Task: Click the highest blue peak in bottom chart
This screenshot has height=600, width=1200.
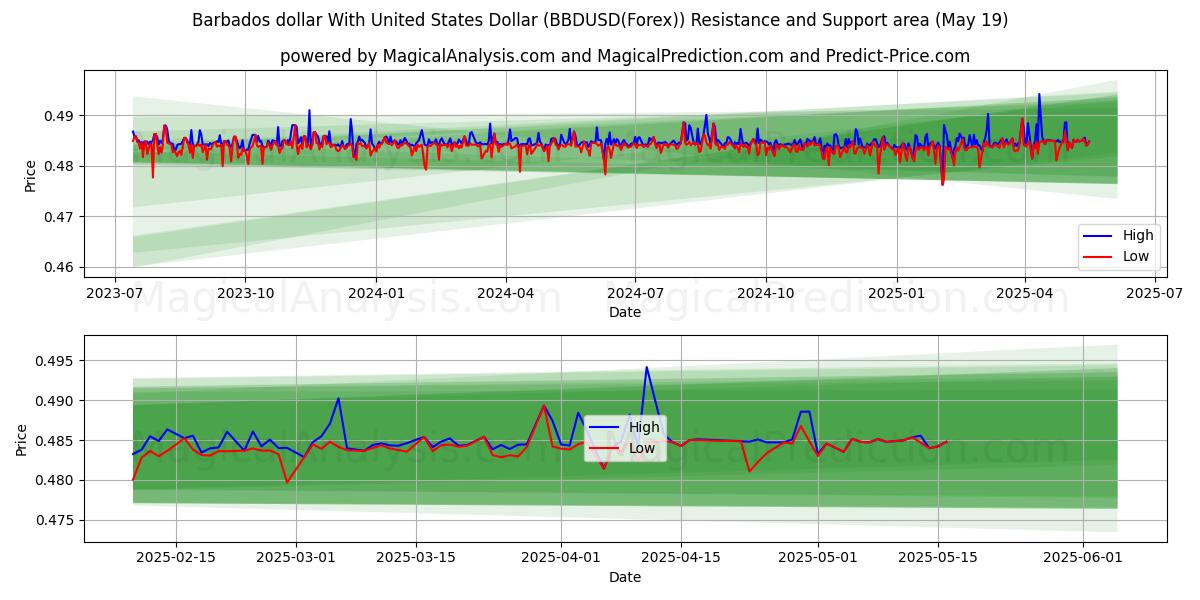Action: click(646, 367)
